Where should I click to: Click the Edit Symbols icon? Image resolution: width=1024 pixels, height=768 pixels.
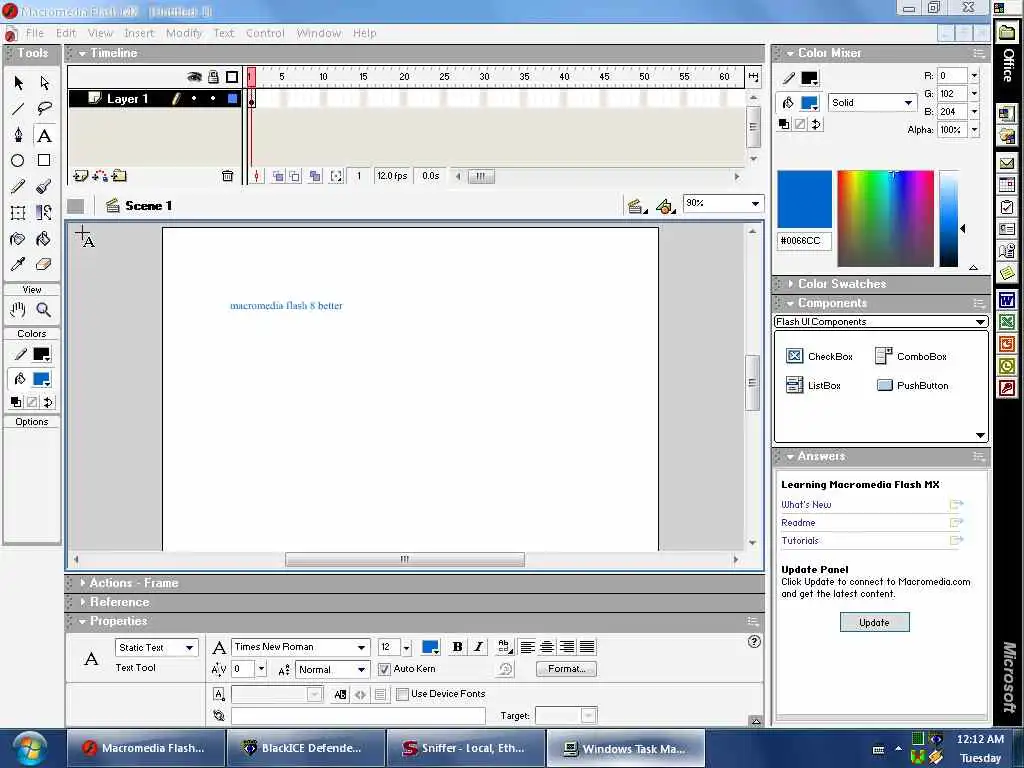click(664, 206)
